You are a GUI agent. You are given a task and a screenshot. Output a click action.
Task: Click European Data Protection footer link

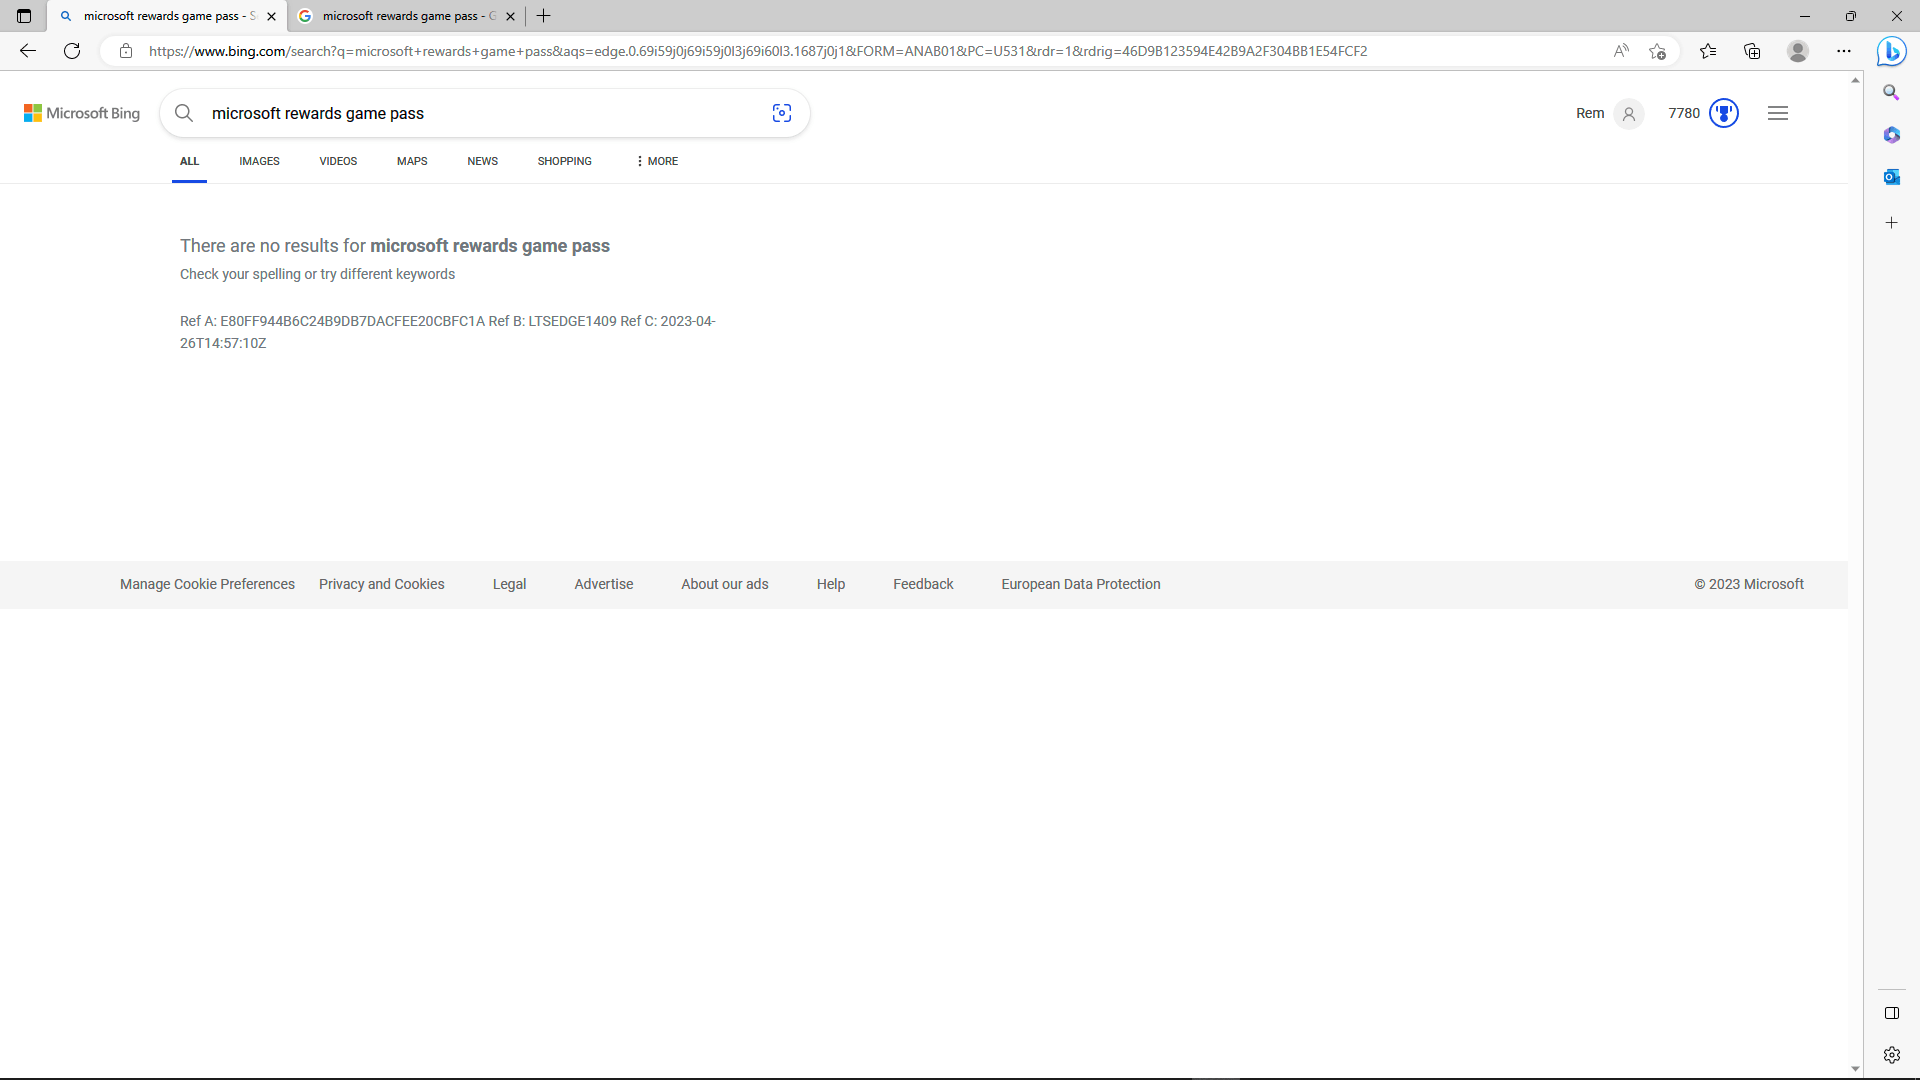coord(1081,584)
